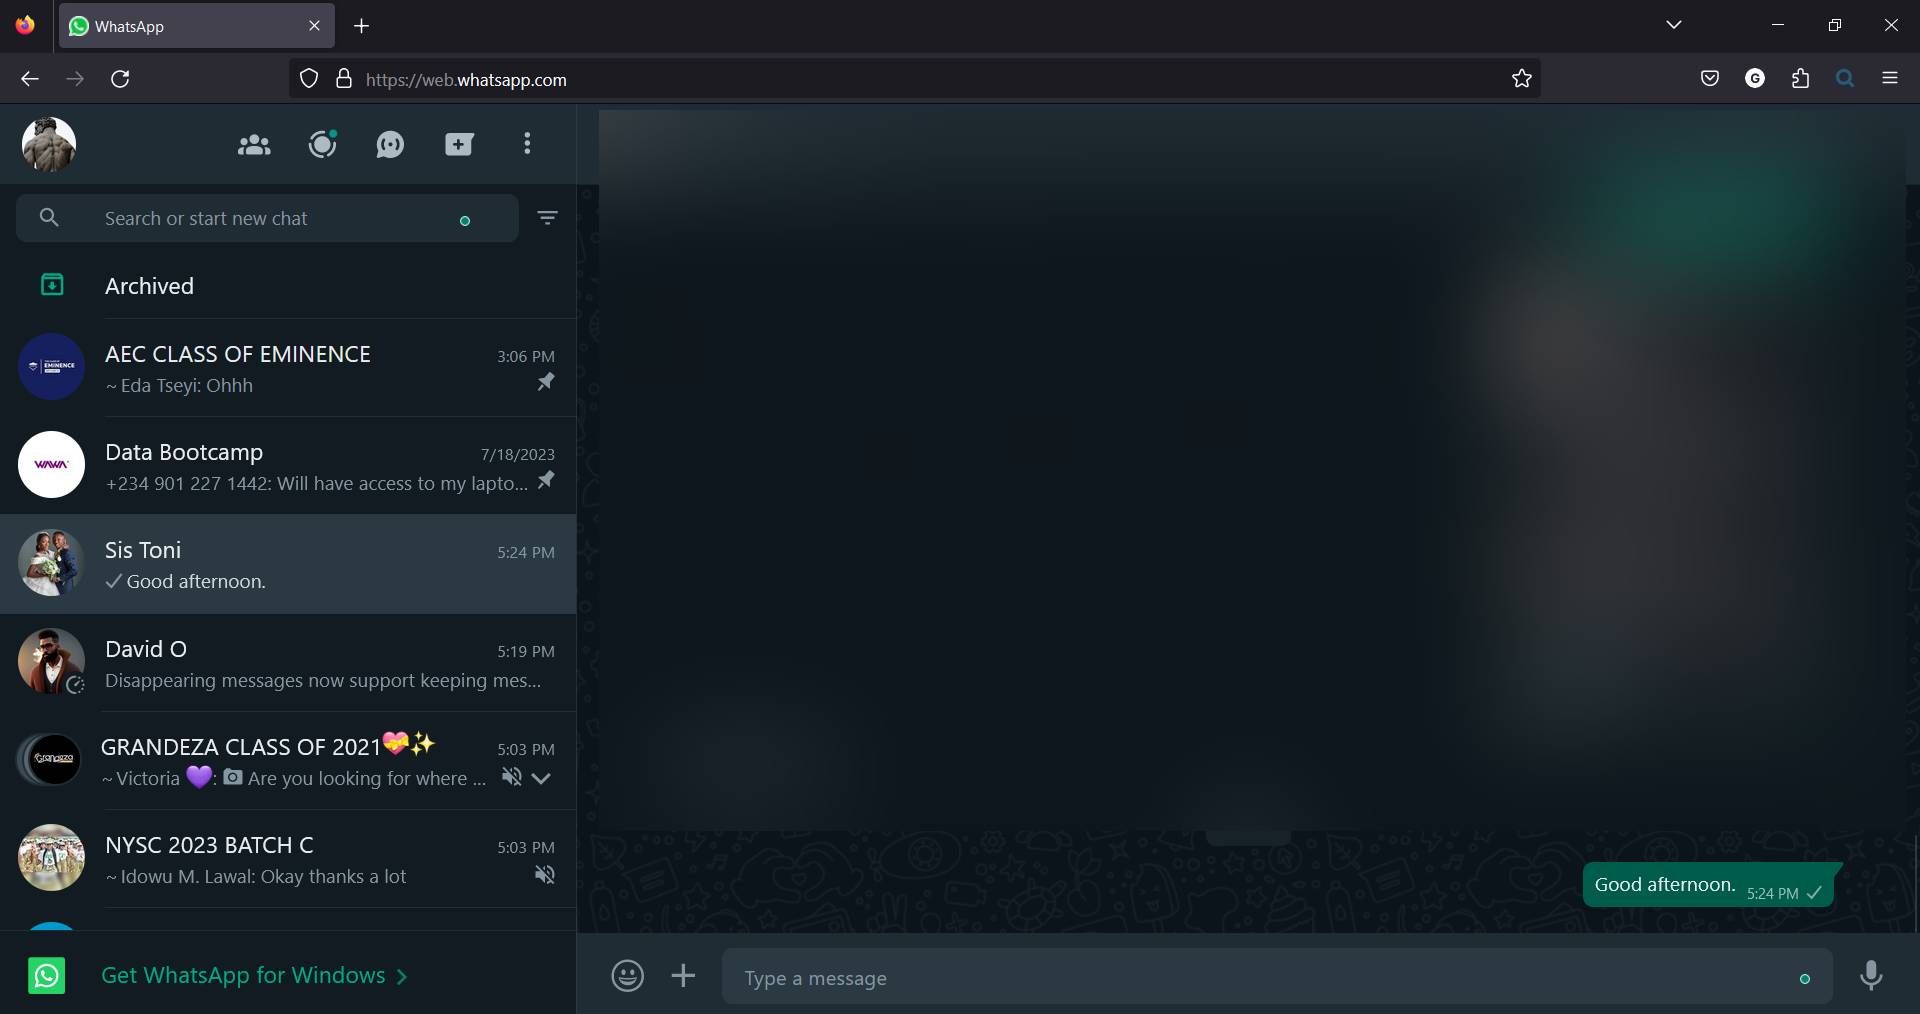Bookmark this page with the star
The height and width of the screenshot is (1014, 1920).
pyautogui.click(x=1521, y=79)
